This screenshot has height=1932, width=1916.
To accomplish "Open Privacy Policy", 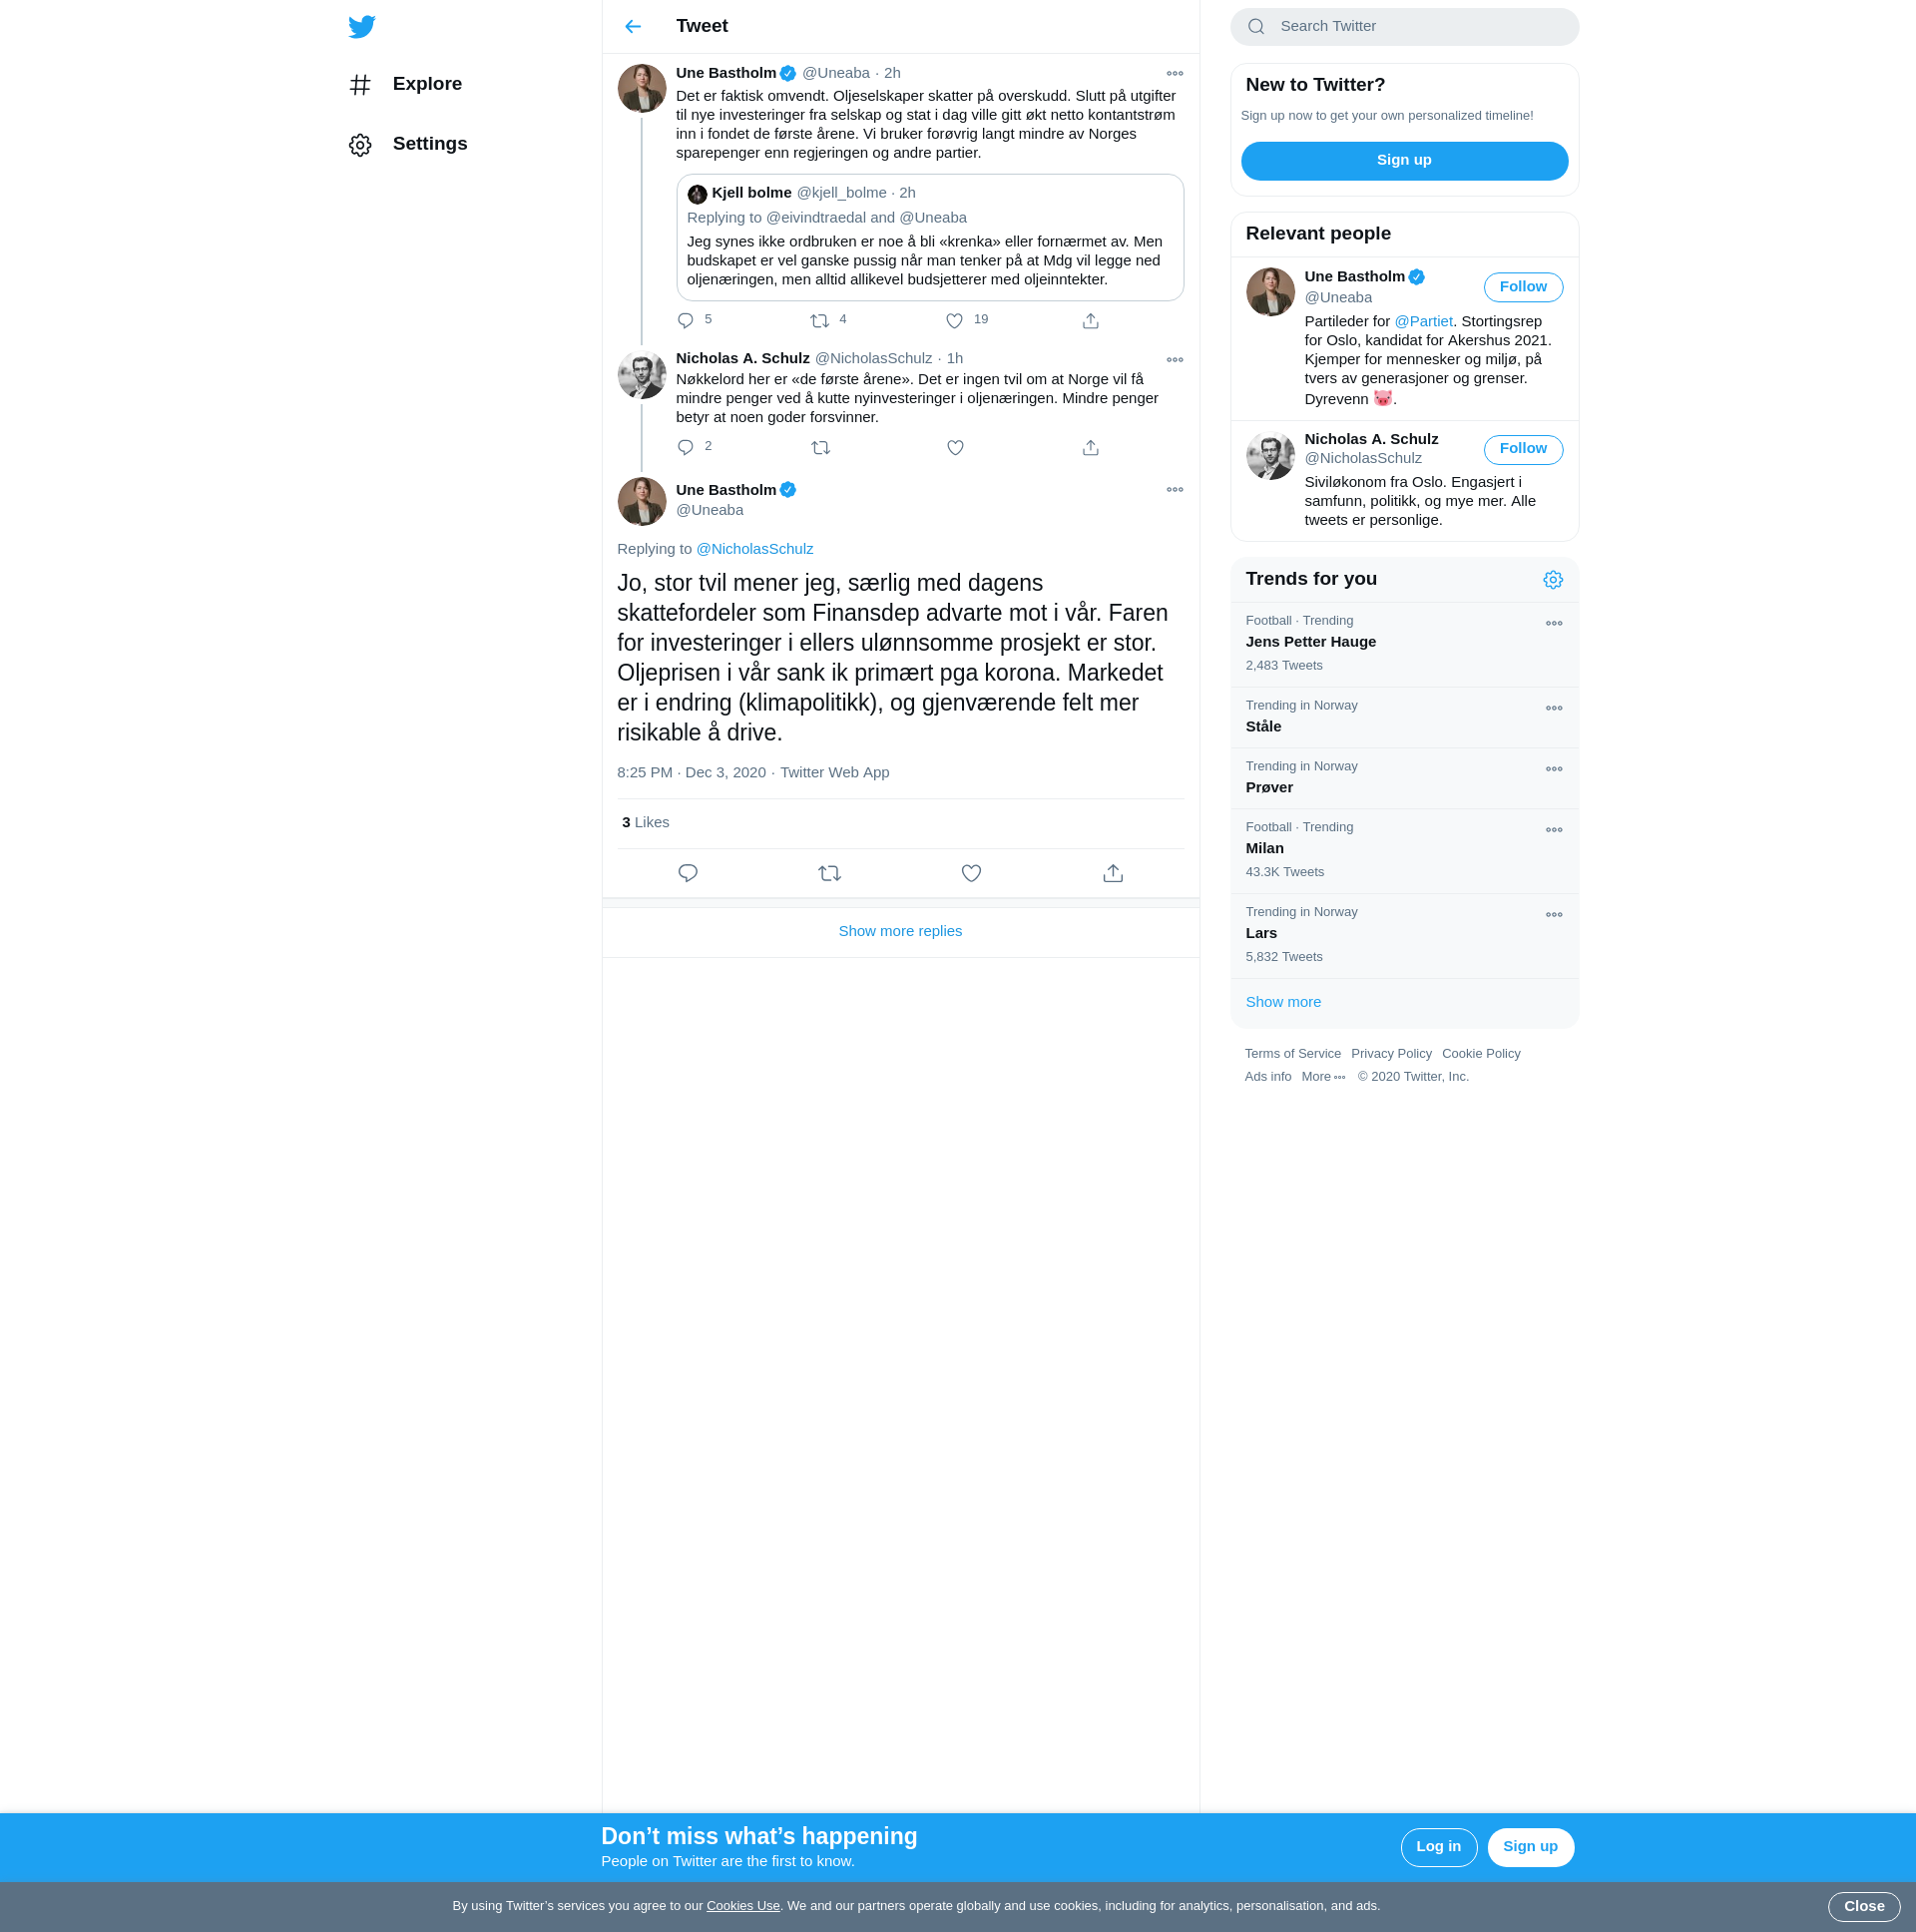I will tap(1391, 1054).
